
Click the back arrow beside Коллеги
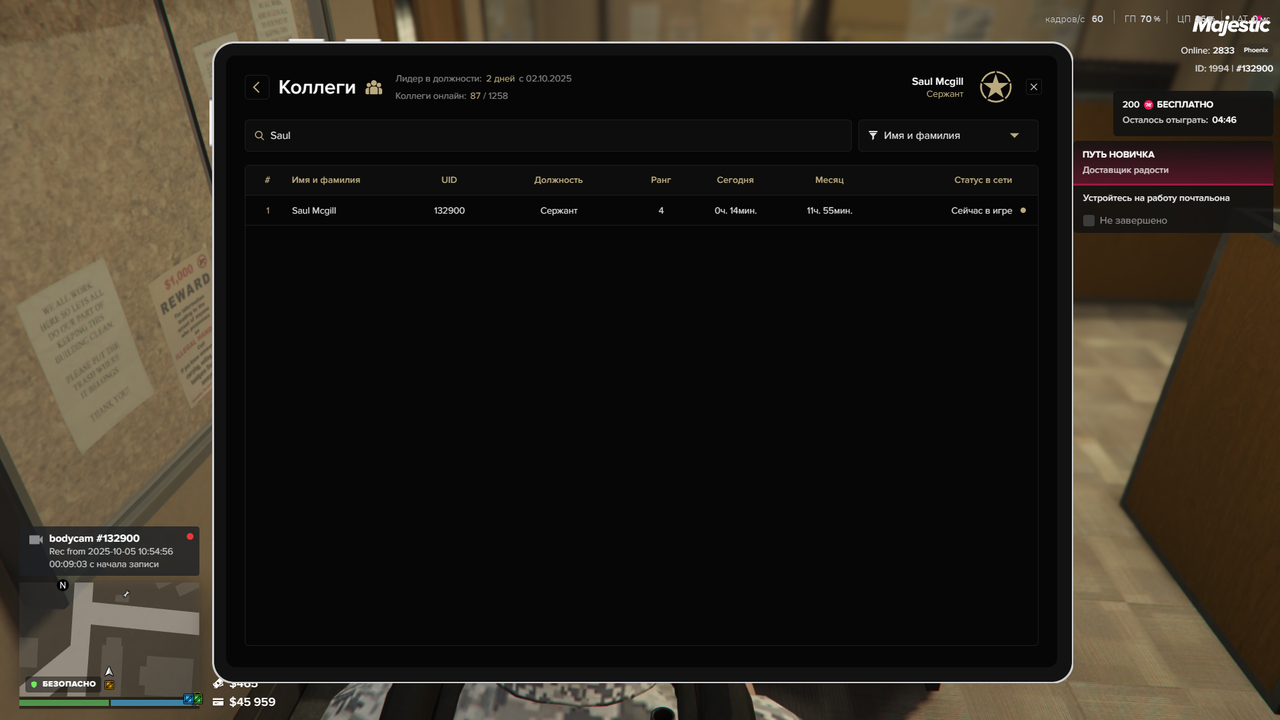coord(257,87)
